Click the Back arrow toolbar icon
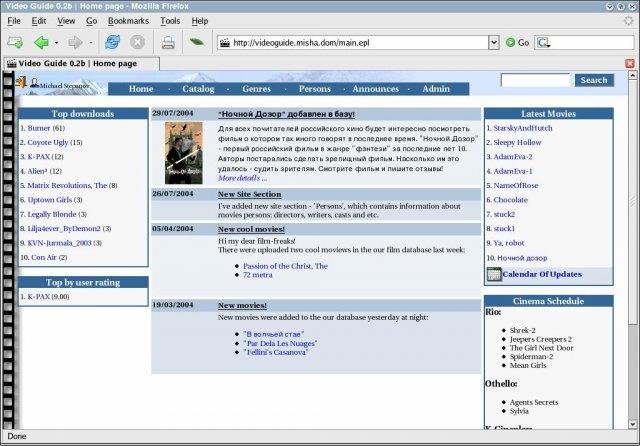The height and width of the screenshot is (446, 640). point(42,42)
